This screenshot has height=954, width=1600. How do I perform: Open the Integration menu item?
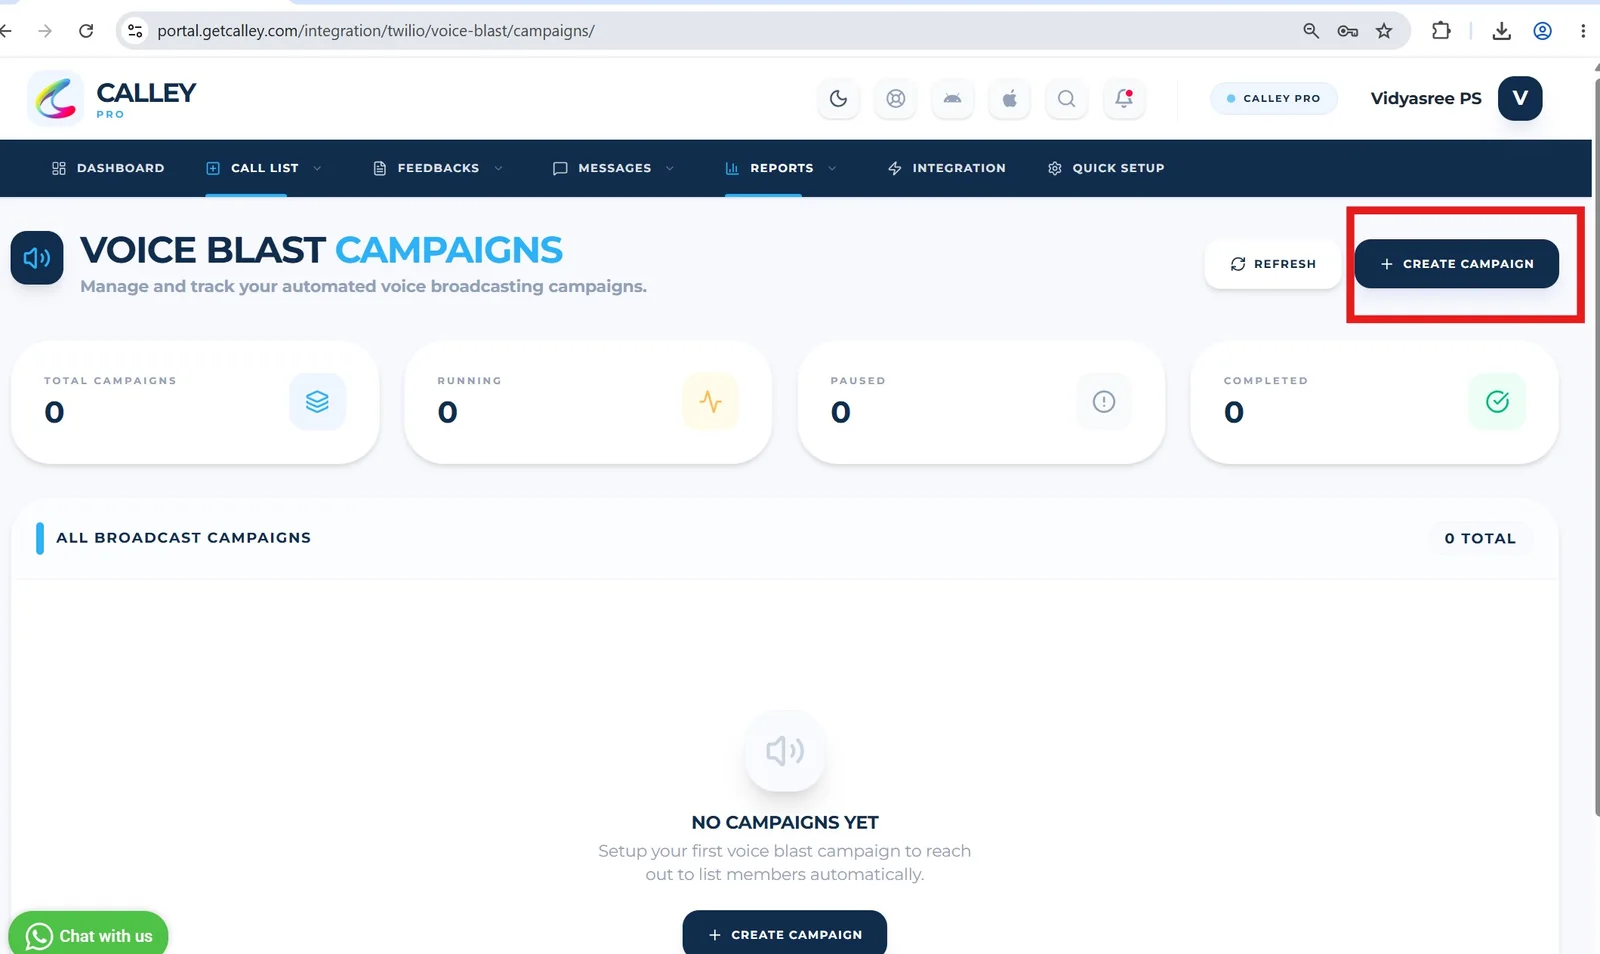tap(946, 168)
